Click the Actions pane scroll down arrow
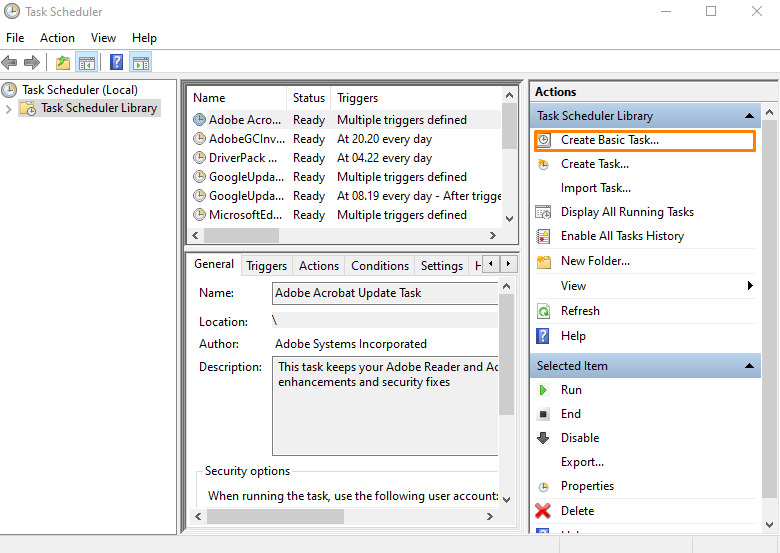Screen dimensions: 780x553 769,525
